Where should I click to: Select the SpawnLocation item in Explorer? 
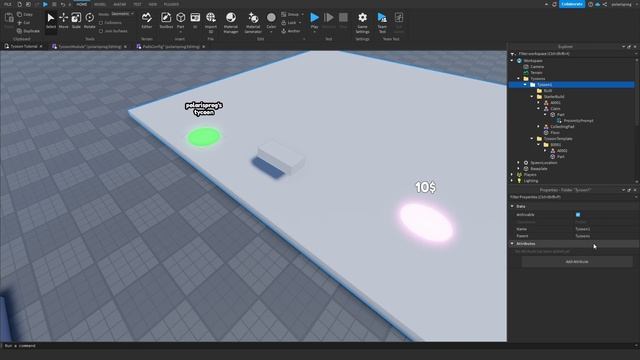pos(544,163)
